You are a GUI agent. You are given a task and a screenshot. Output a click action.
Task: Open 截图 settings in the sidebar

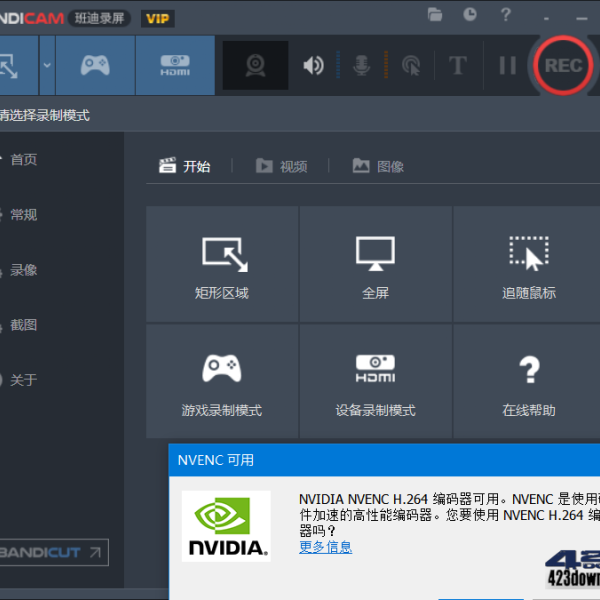pos(23,325)
